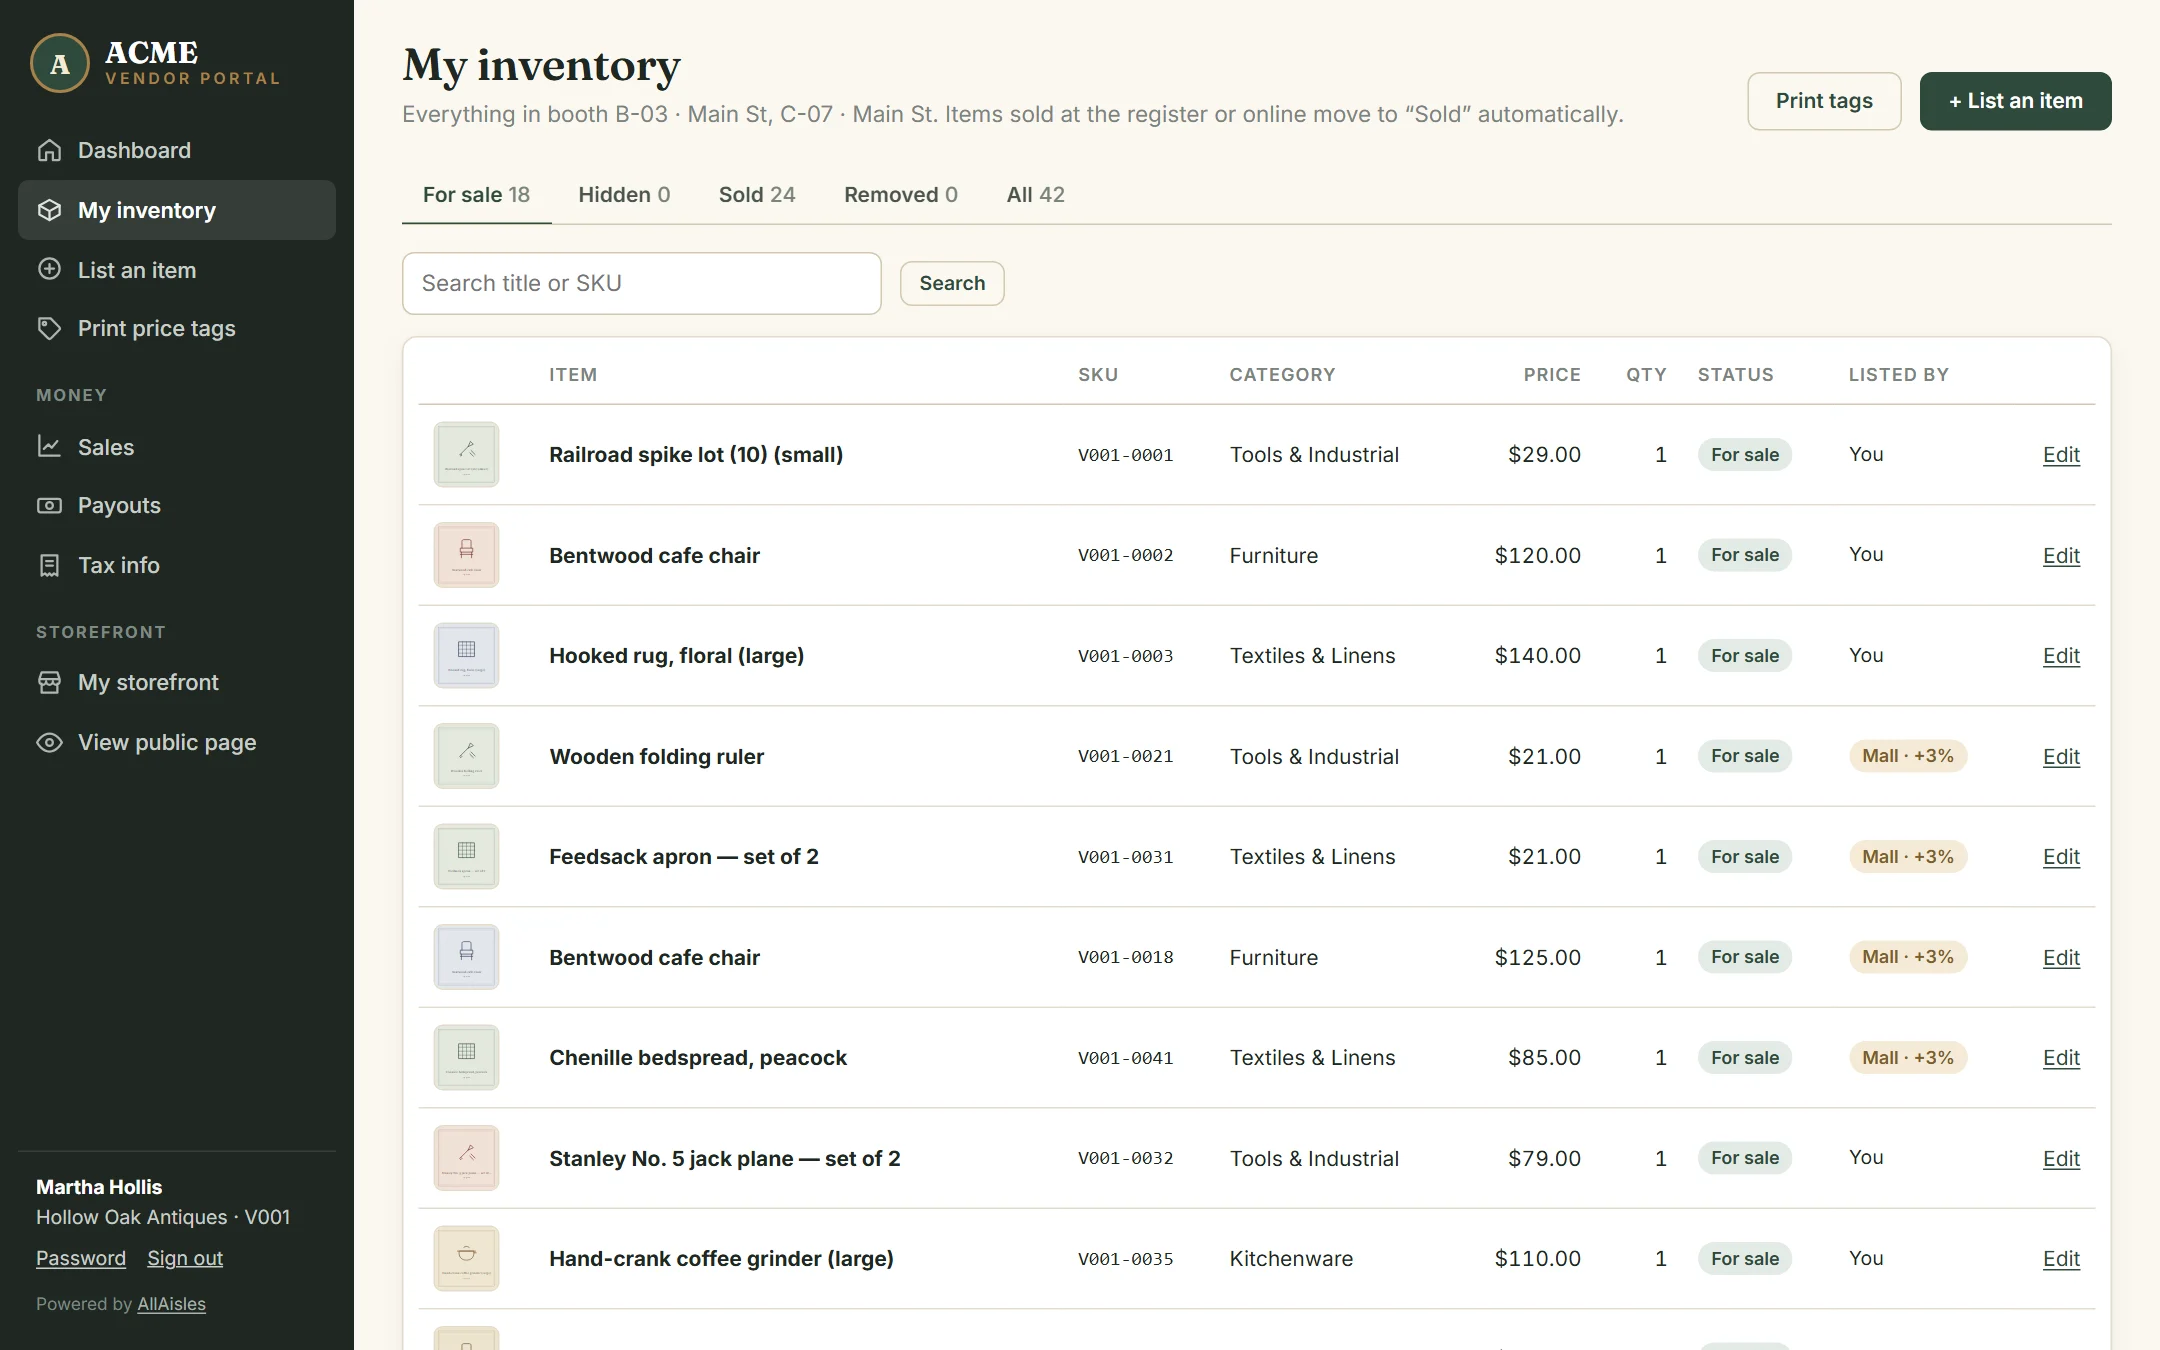Click the CATEGORY column header

point(1282,374)
